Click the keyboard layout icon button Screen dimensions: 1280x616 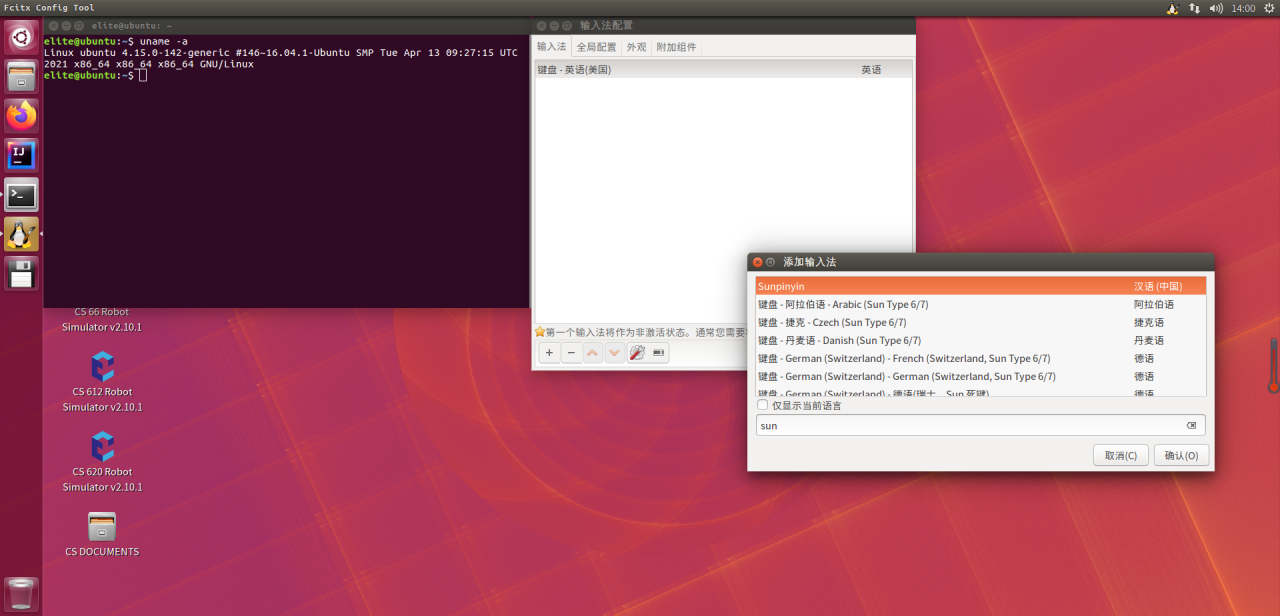tap(659, 353)
